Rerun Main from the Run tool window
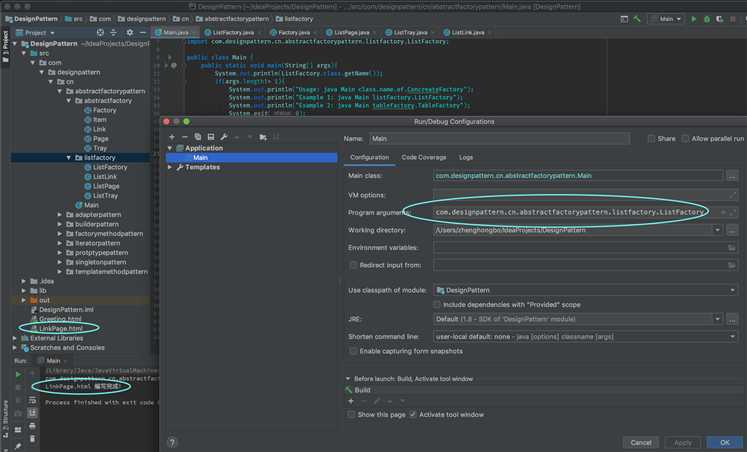Screen dimensions: 747x452 [x=18, y=375]
